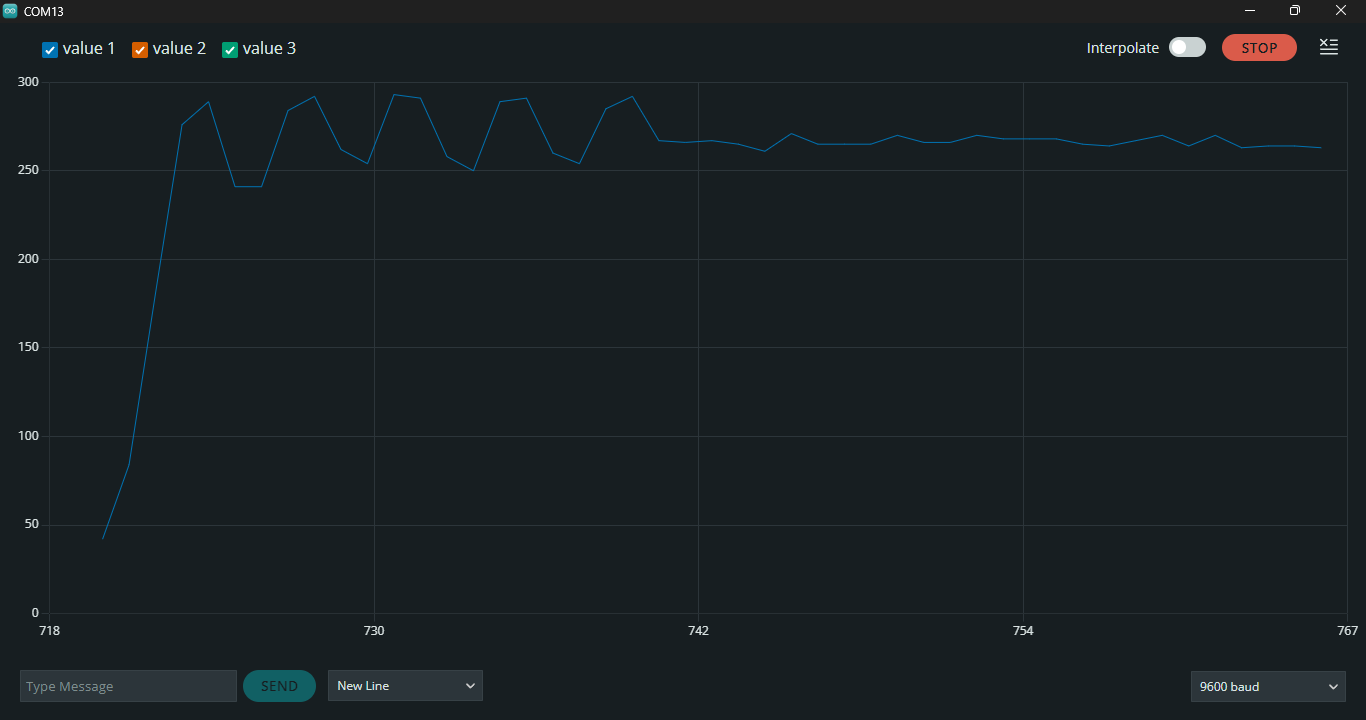Click the Interpolate label text

[1123, 48]
